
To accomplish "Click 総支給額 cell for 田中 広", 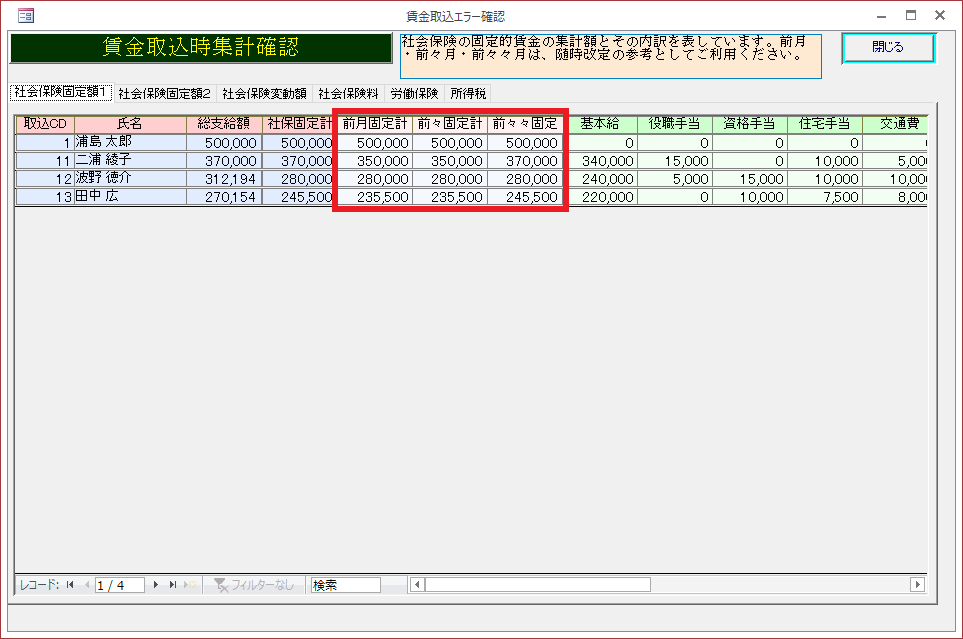I will tap(224, 197).
